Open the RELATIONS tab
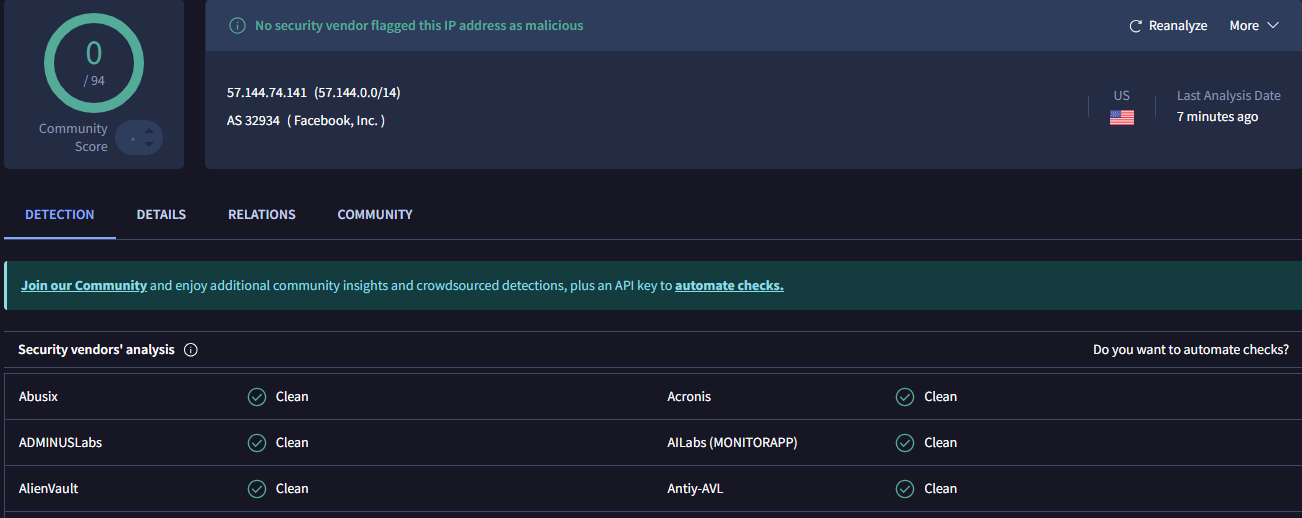Image resolution: width=1302 pixels, height=518 pixels. [x=261, y=215]
